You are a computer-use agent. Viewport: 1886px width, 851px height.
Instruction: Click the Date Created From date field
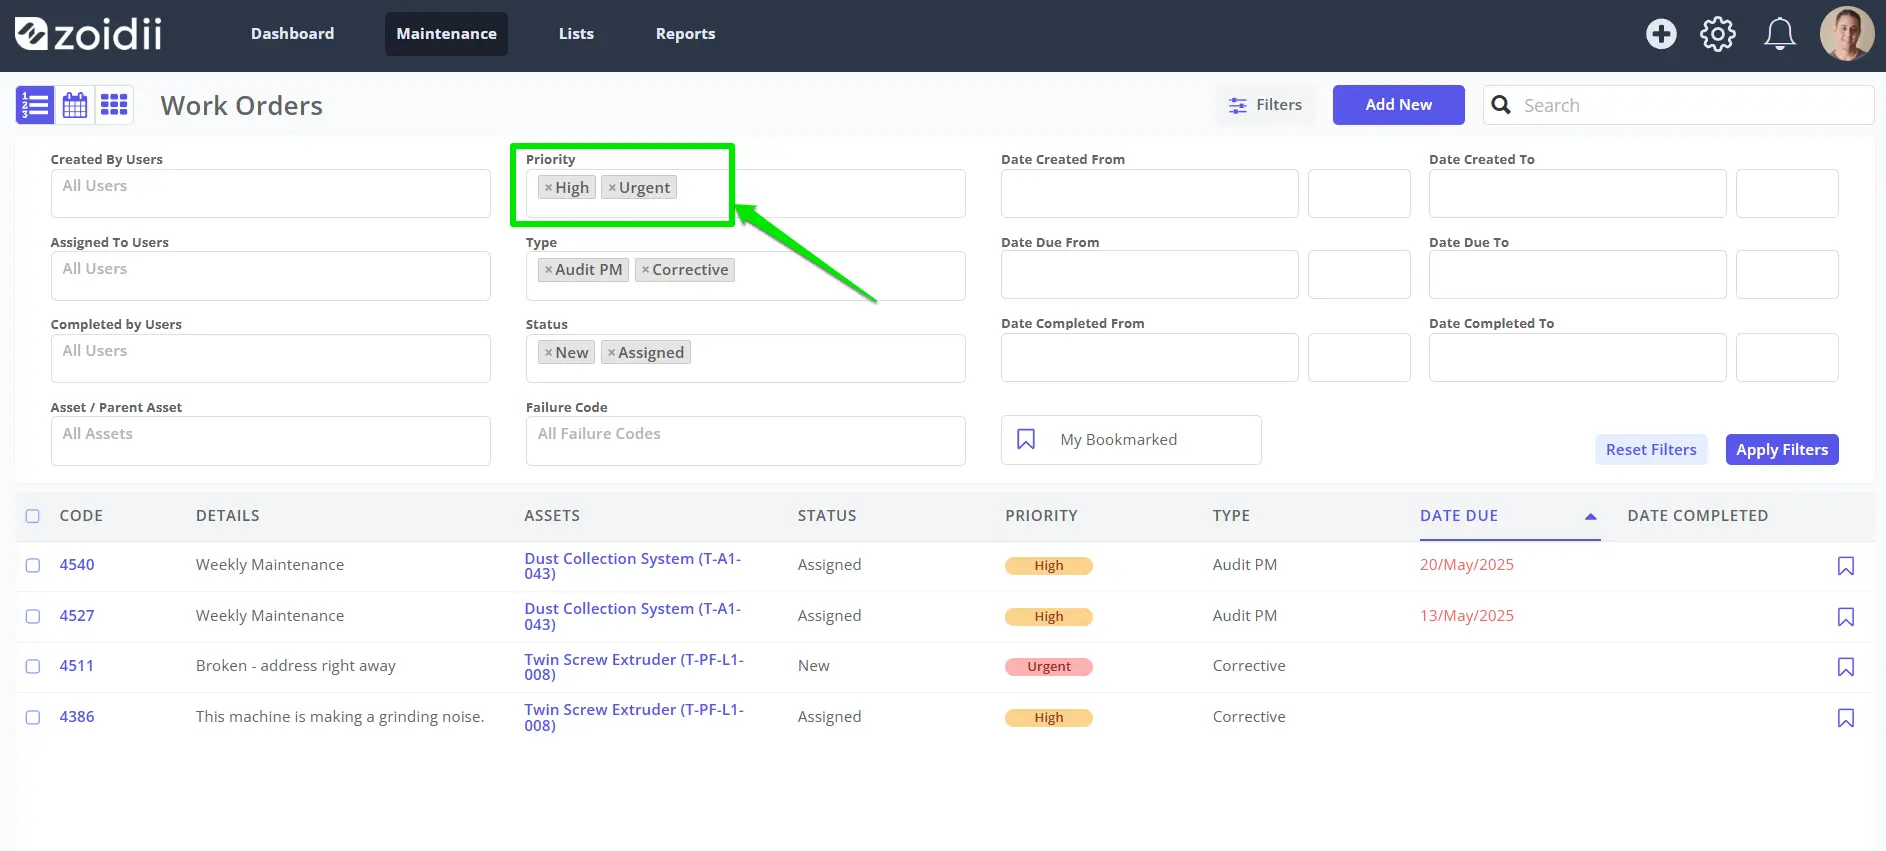pos(1150,194)
